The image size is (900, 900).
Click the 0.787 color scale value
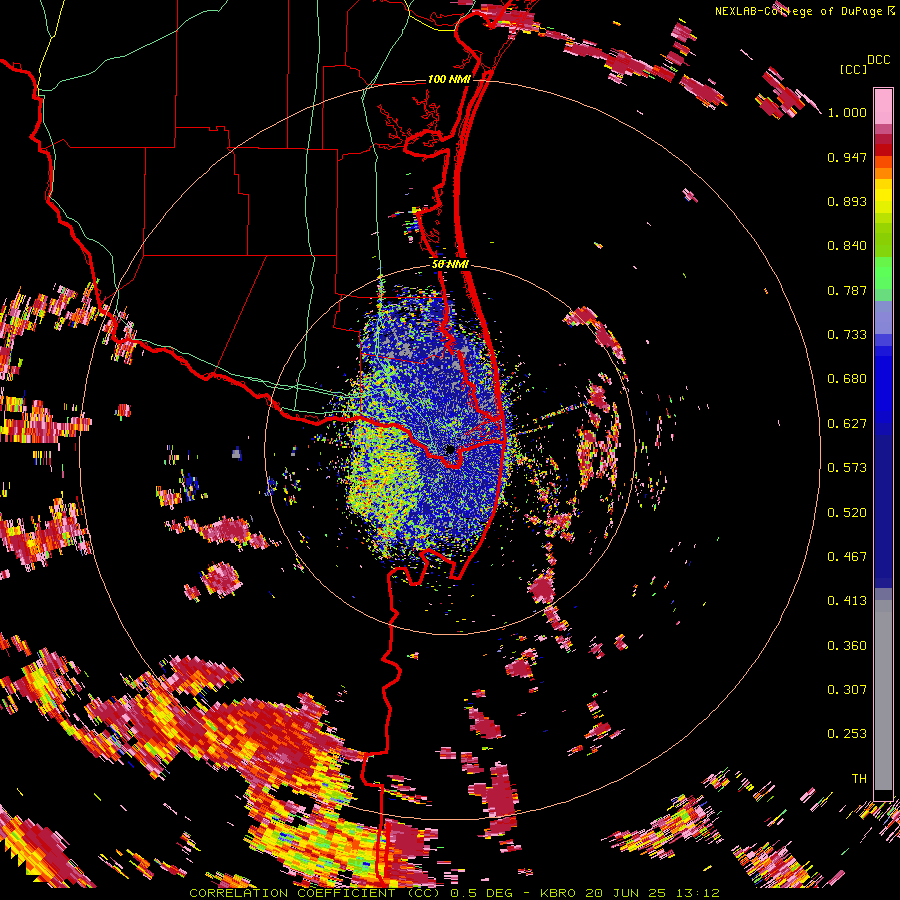click(x=847, y=290)
